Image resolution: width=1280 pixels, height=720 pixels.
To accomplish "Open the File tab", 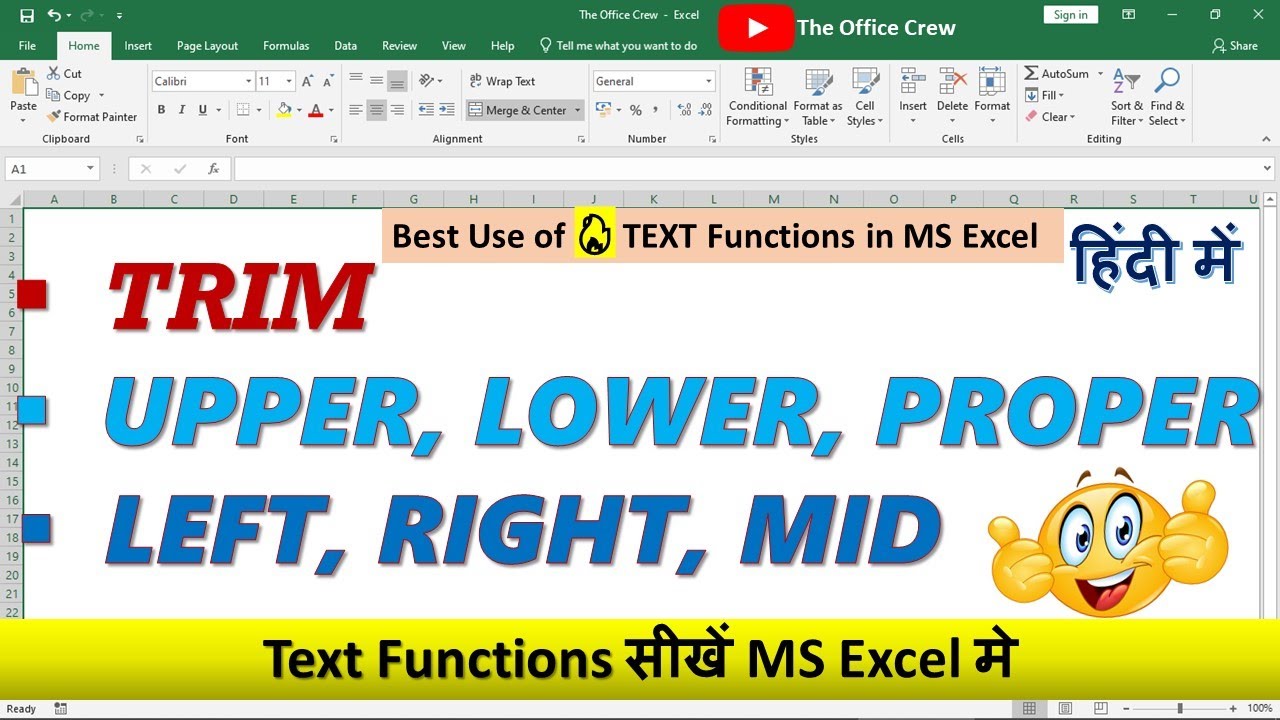I will click(x=27, y=45).
